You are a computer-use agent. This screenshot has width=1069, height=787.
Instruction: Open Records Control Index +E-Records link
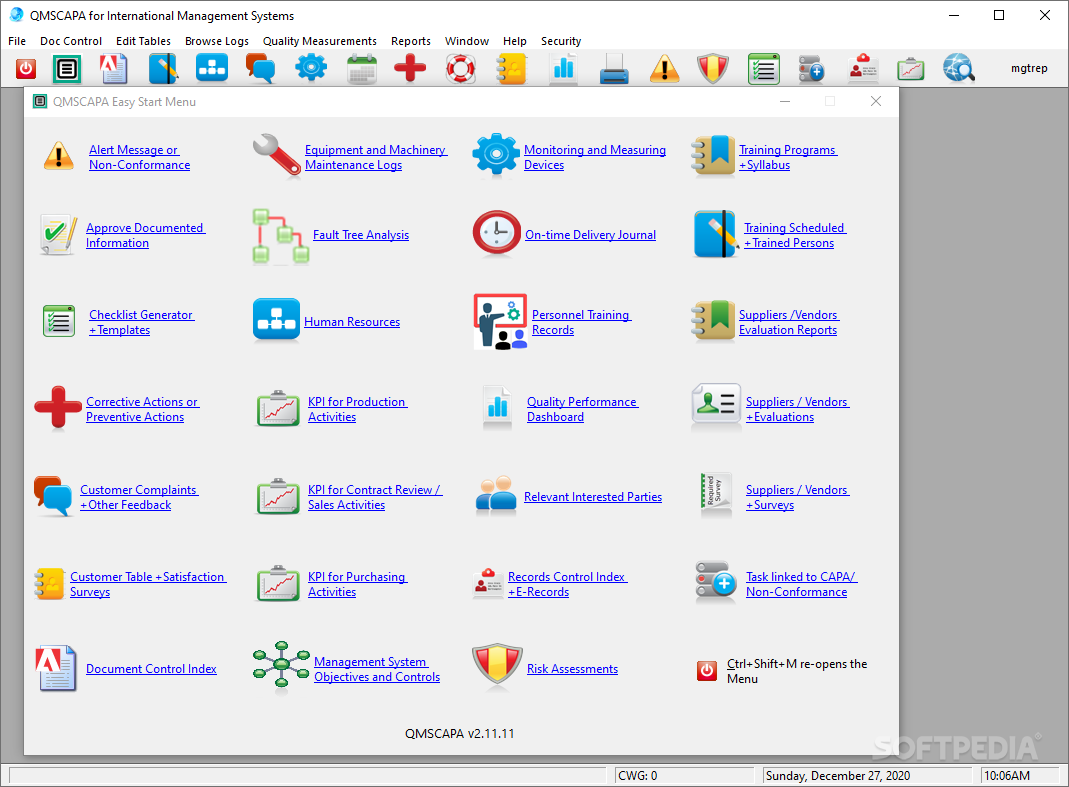(568, 584)
